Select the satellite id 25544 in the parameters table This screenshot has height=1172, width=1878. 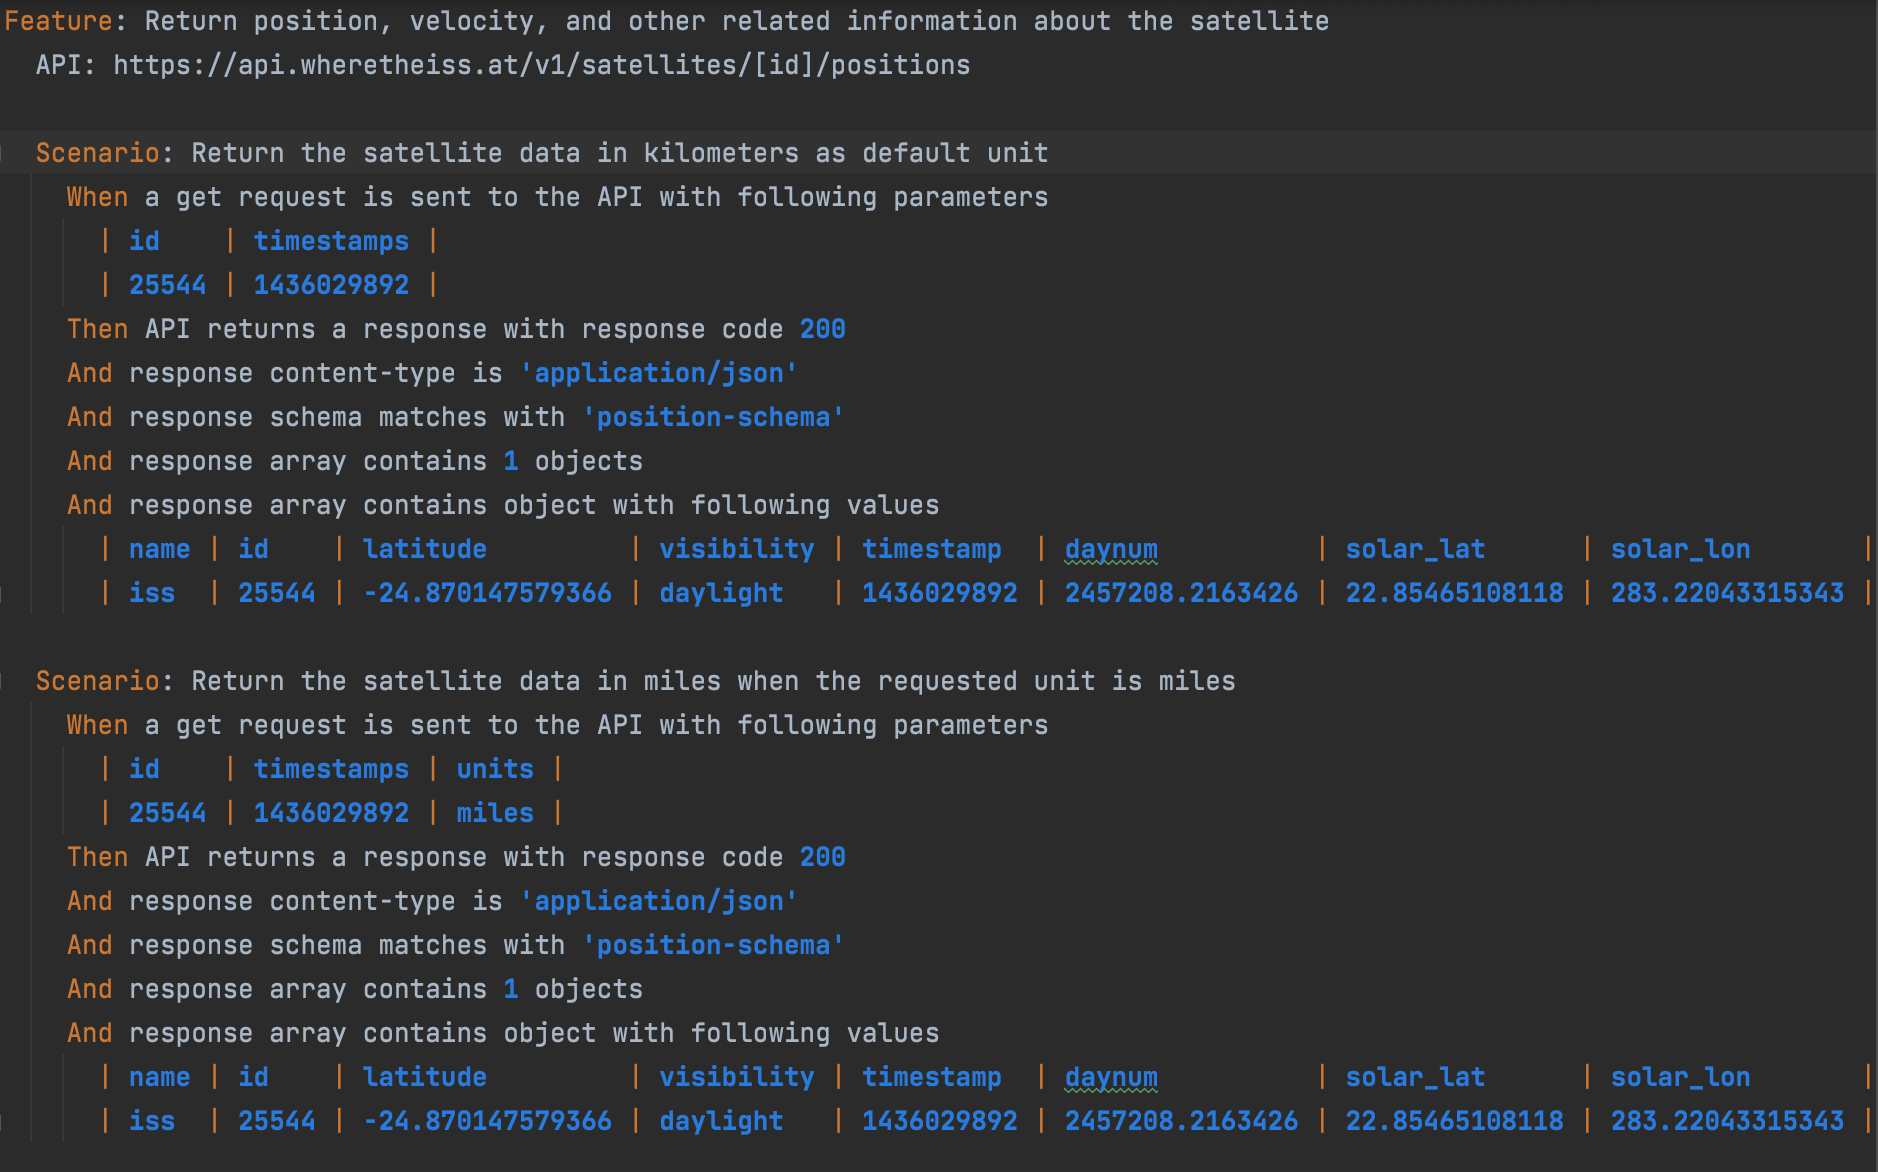167,284
